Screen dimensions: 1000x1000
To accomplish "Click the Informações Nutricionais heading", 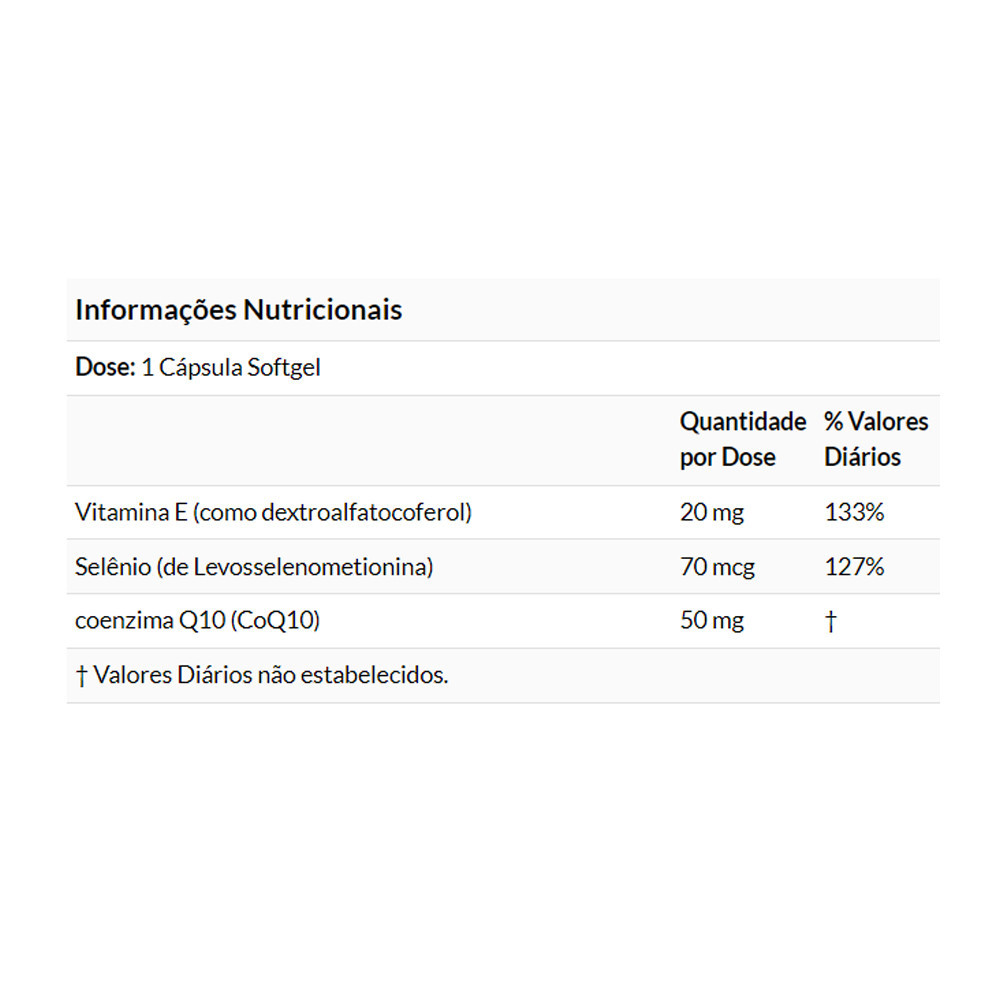I will (x=238, y=310).
